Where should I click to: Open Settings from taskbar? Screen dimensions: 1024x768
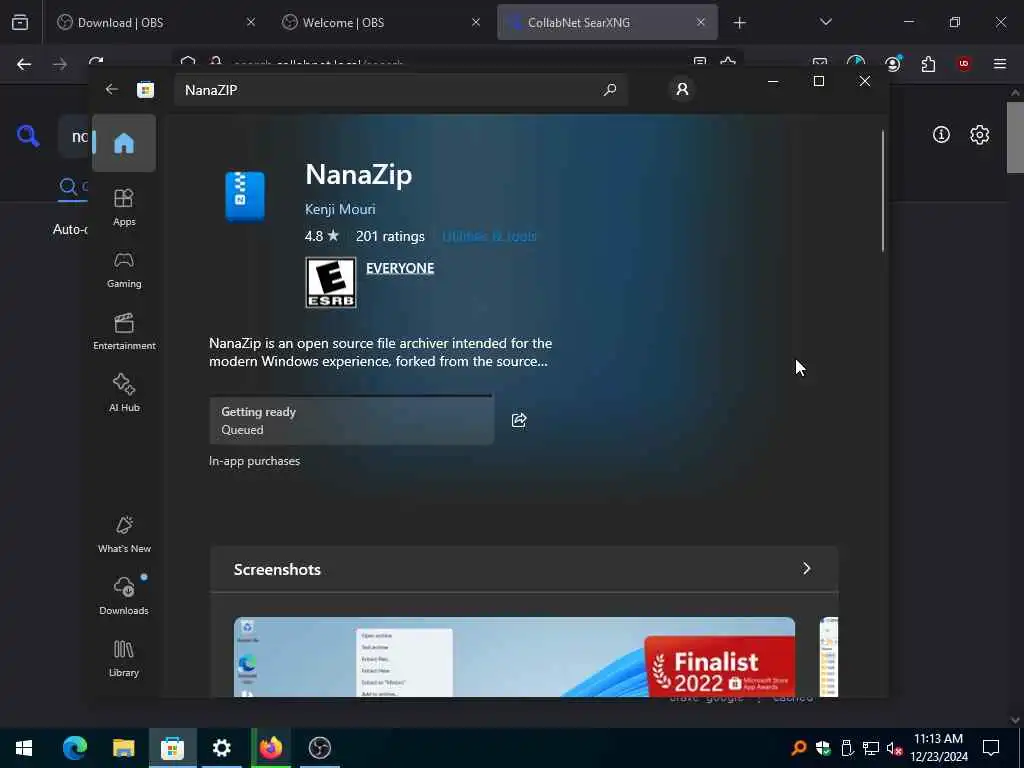[x=222, y=748]
